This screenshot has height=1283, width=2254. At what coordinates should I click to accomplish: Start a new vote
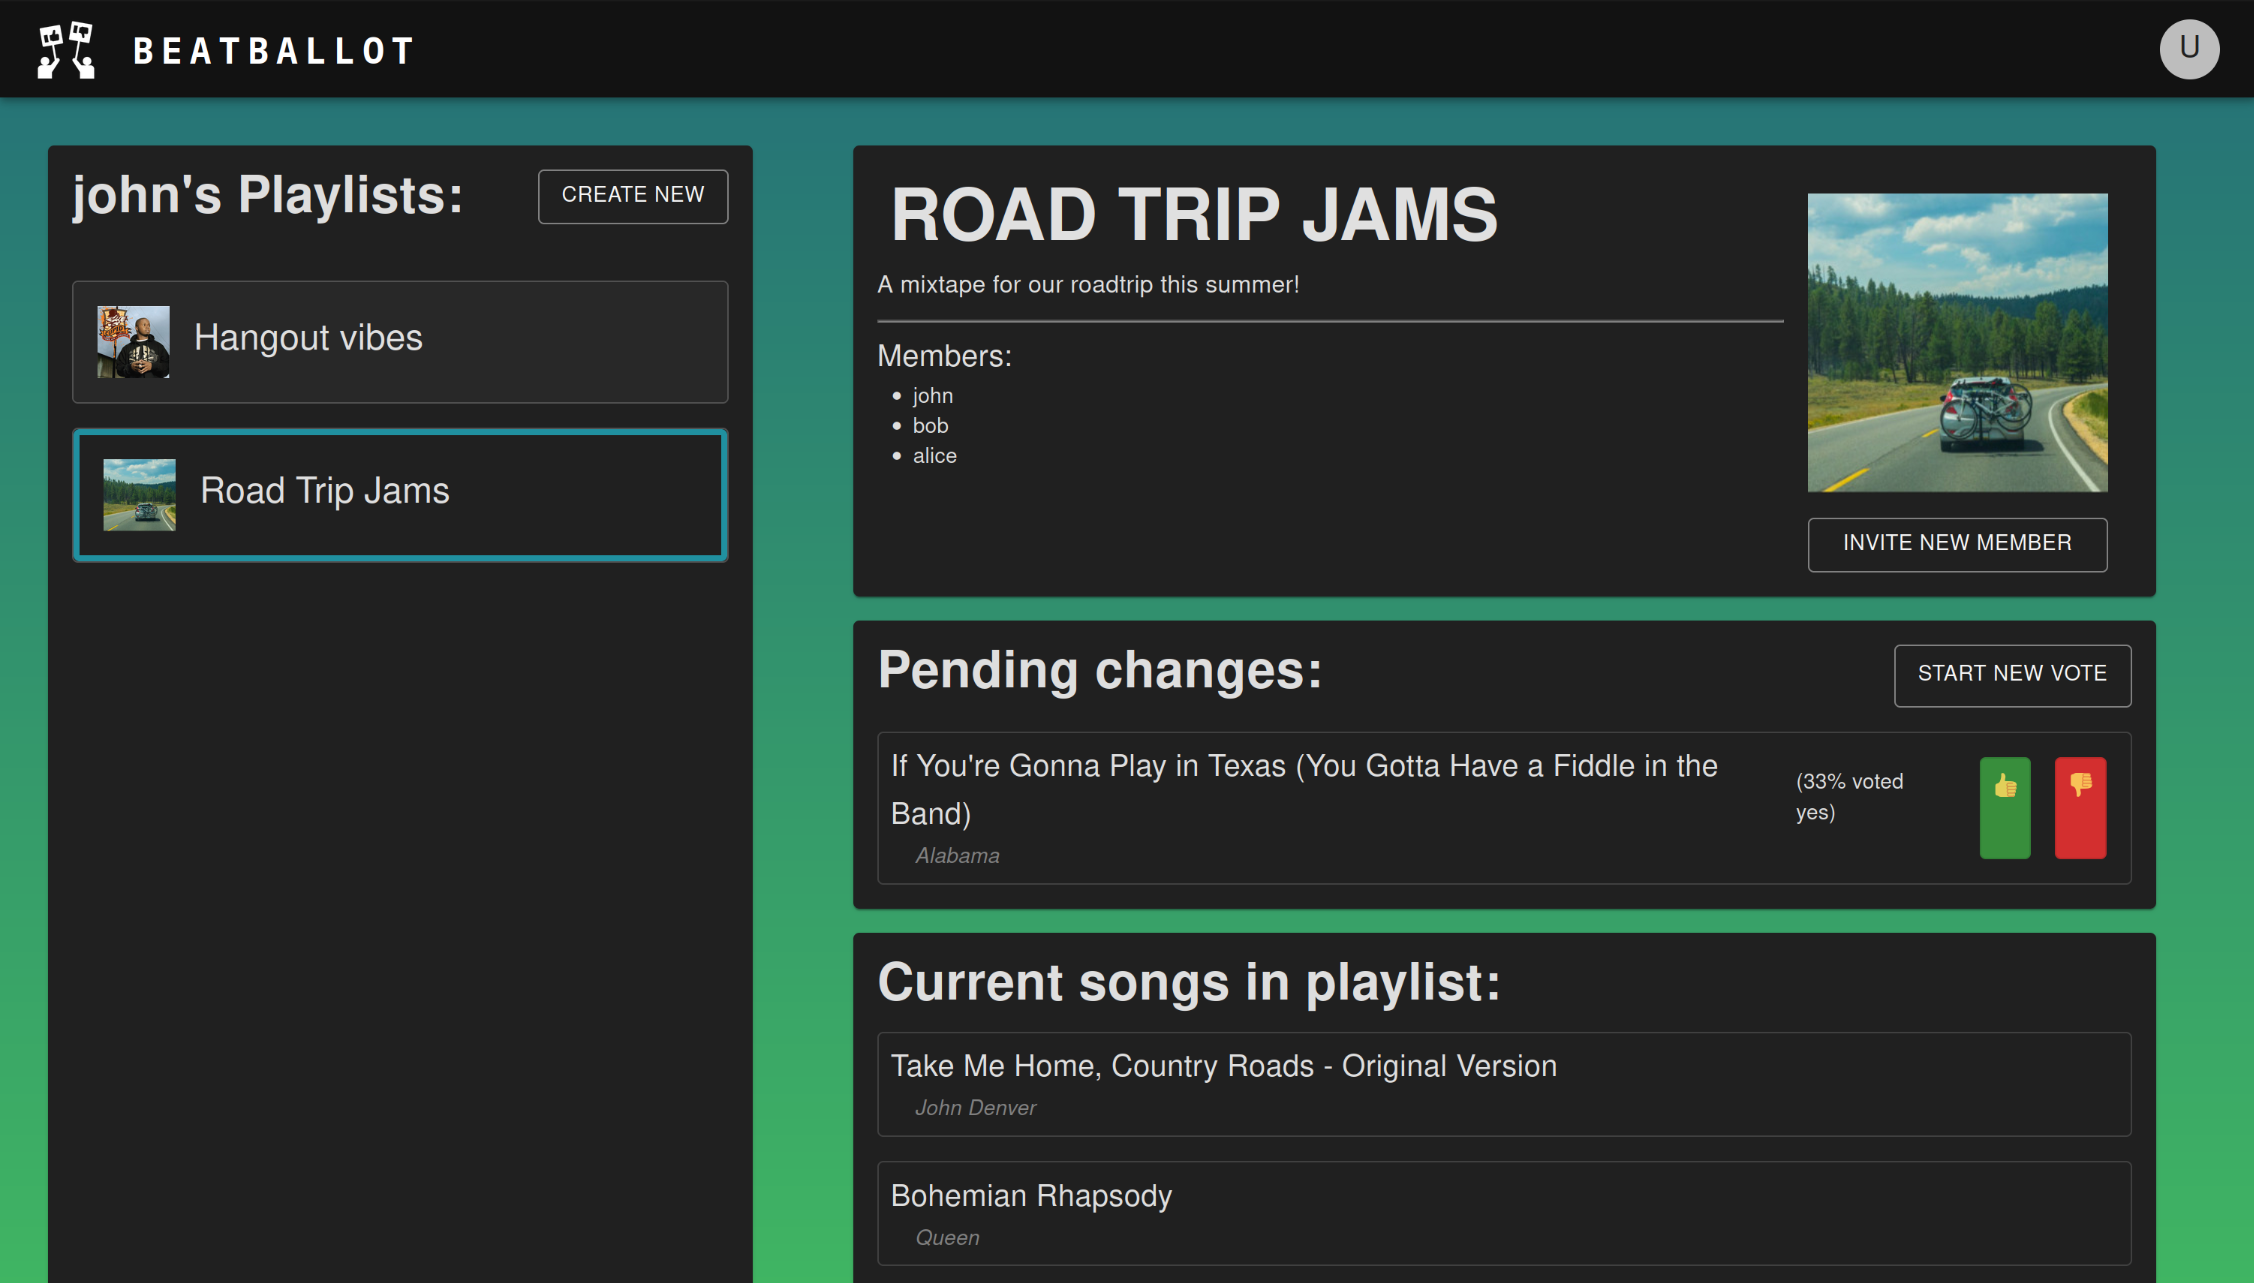(x=2011, y=675)
